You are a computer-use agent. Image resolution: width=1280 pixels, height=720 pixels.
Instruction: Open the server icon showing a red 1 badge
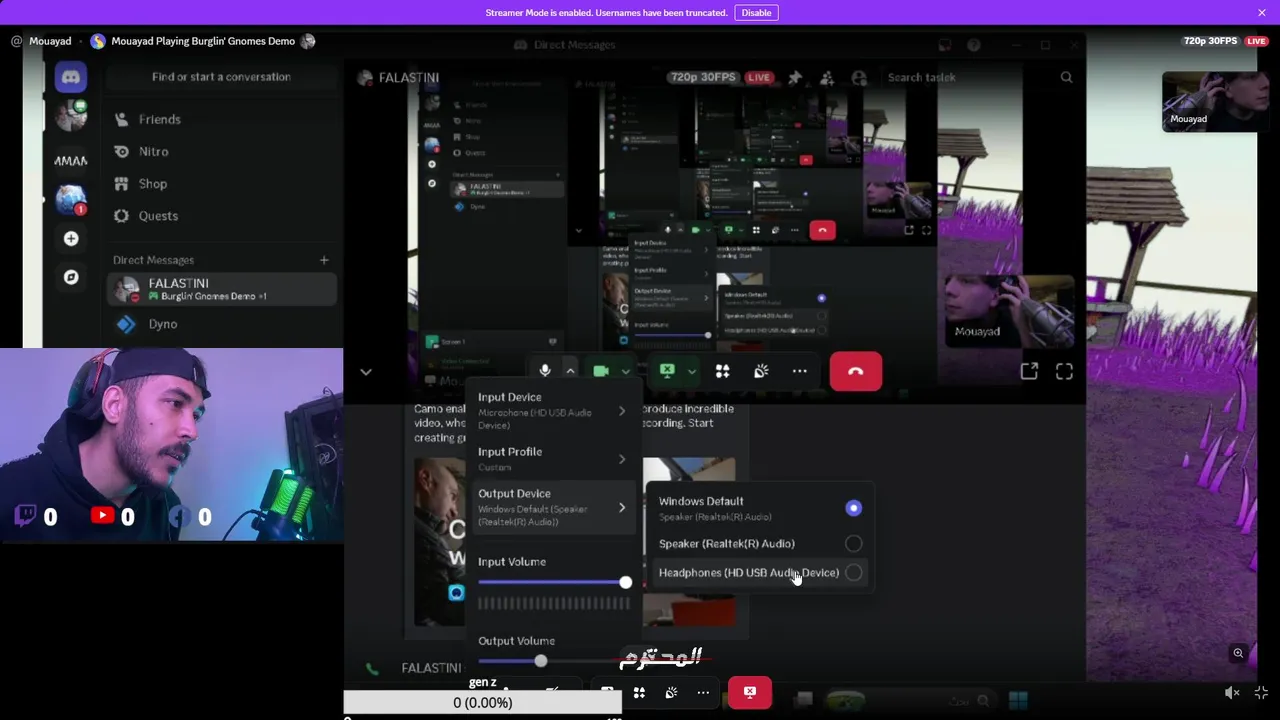pyautogui.click(x=70, y=200)
